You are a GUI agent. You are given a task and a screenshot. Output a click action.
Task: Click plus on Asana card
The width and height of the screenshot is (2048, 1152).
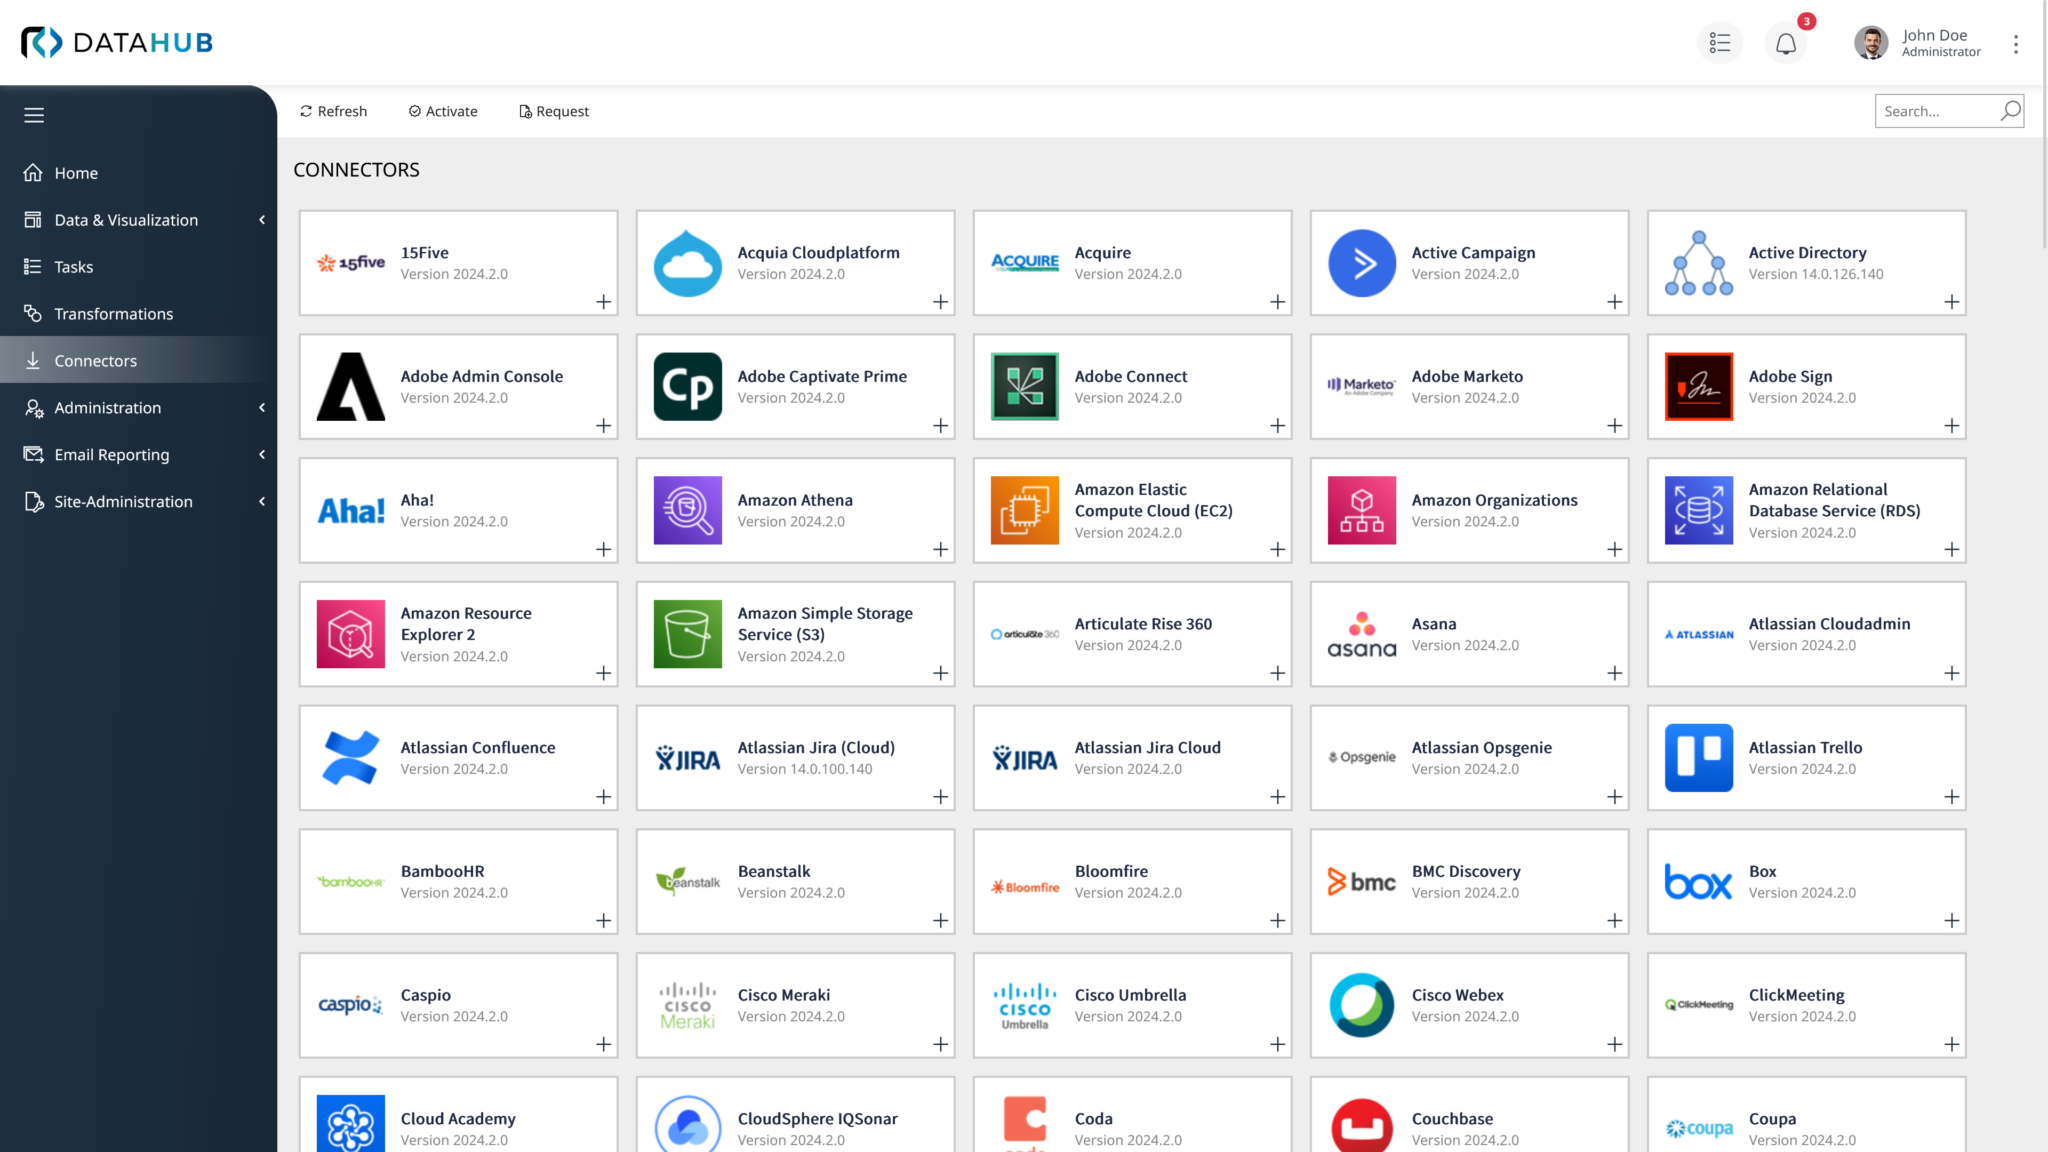pyautogui.click(x=1614, y=673)
